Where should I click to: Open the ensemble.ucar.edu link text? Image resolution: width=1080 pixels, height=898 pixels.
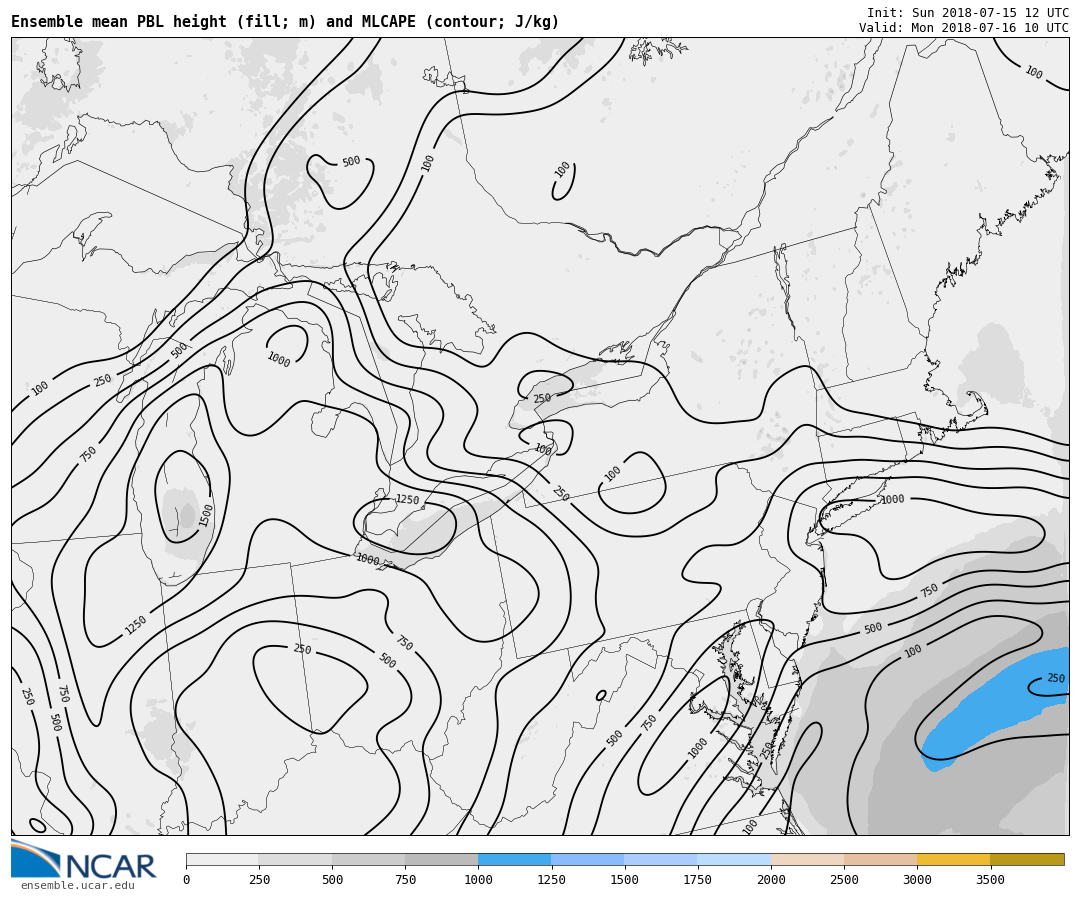point(77,886)
